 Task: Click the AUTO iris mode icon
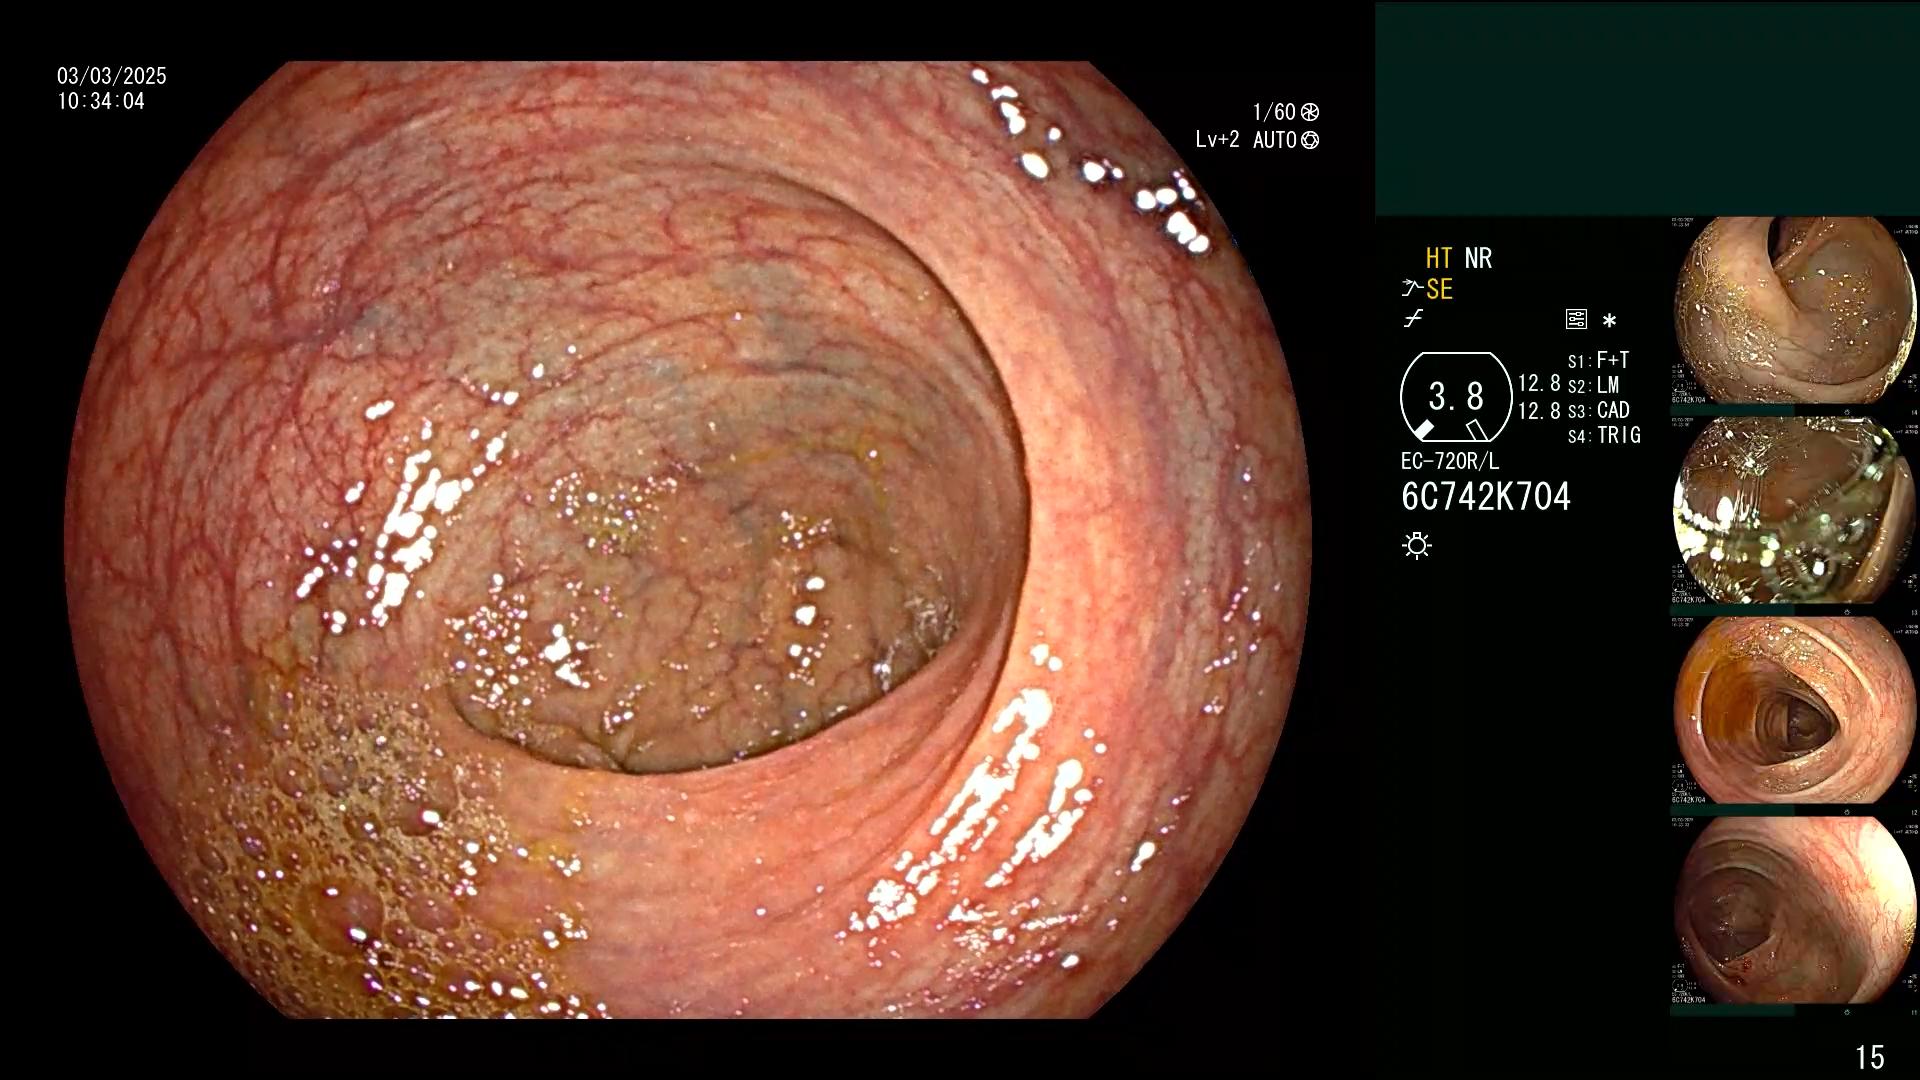coord(1310,140)
